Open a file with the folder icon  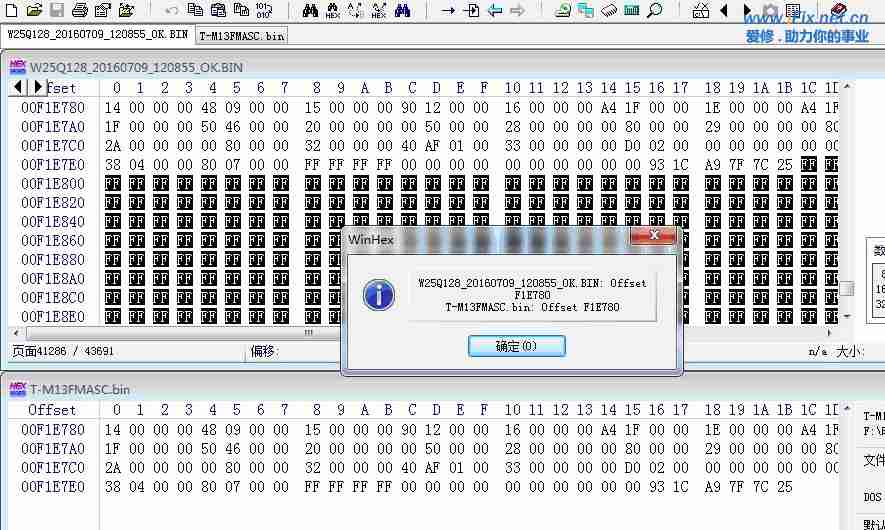[34, 11]
